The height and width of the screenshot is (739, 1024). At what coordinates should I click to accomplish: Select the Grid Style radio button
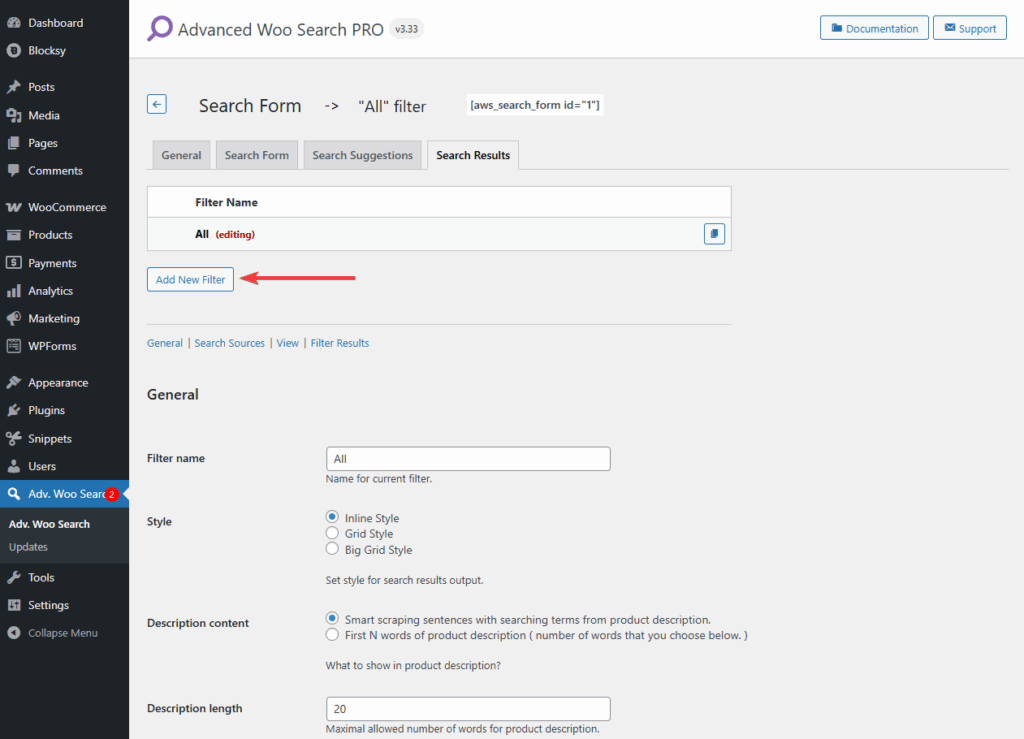click(x=331, y=533)
